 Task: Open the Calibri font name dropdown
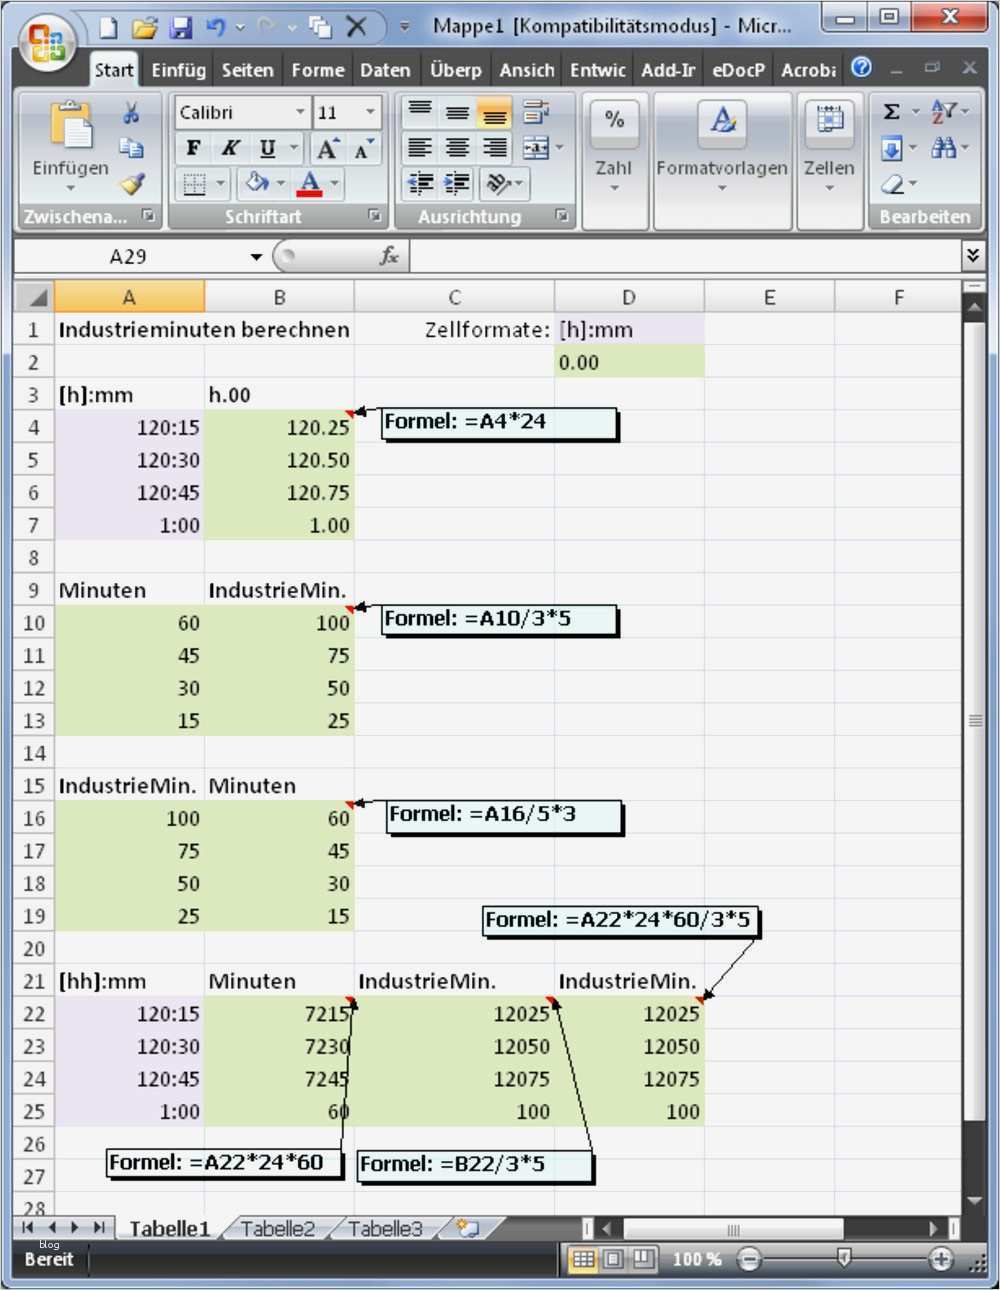click(x=242, y=112)
